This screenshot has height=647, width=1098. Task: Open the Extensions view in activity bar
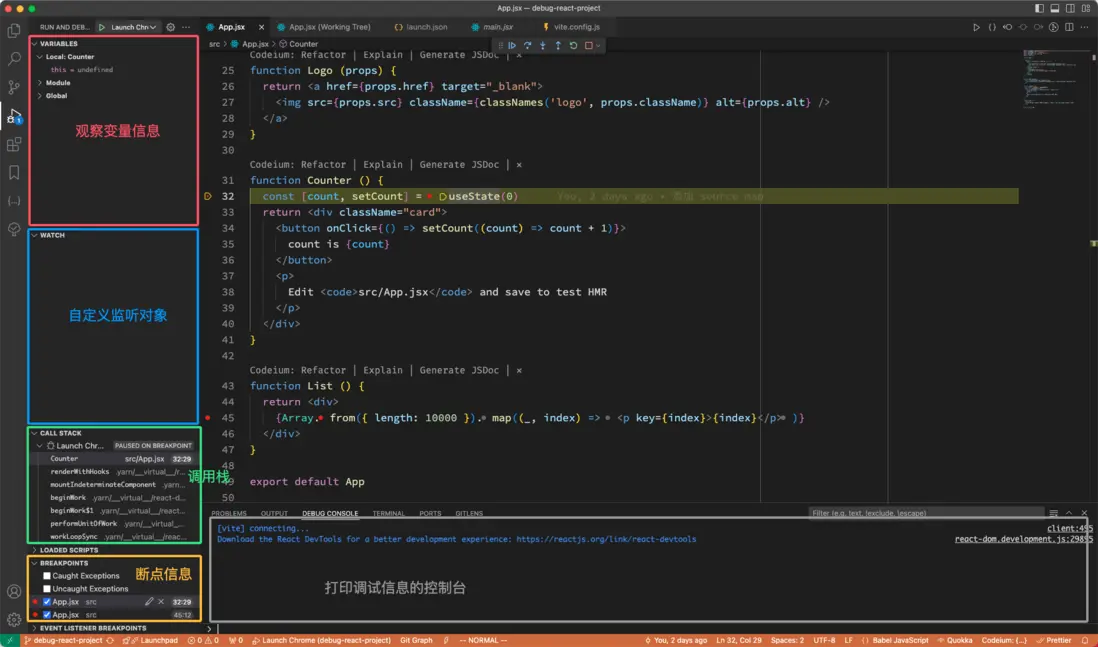pos(14,145)
